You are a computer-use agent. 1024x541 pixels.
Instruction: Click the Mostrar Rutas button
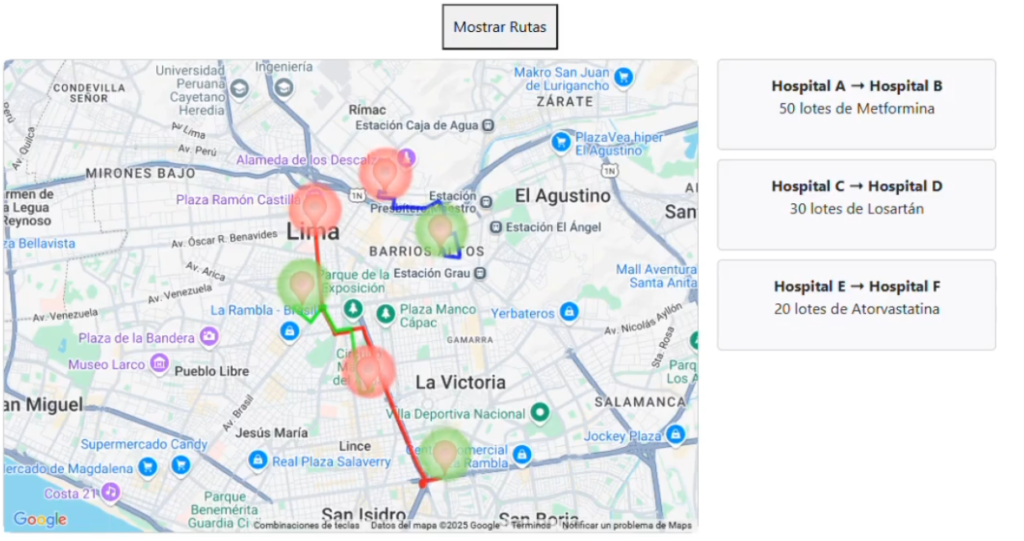(x=499, y=27)
